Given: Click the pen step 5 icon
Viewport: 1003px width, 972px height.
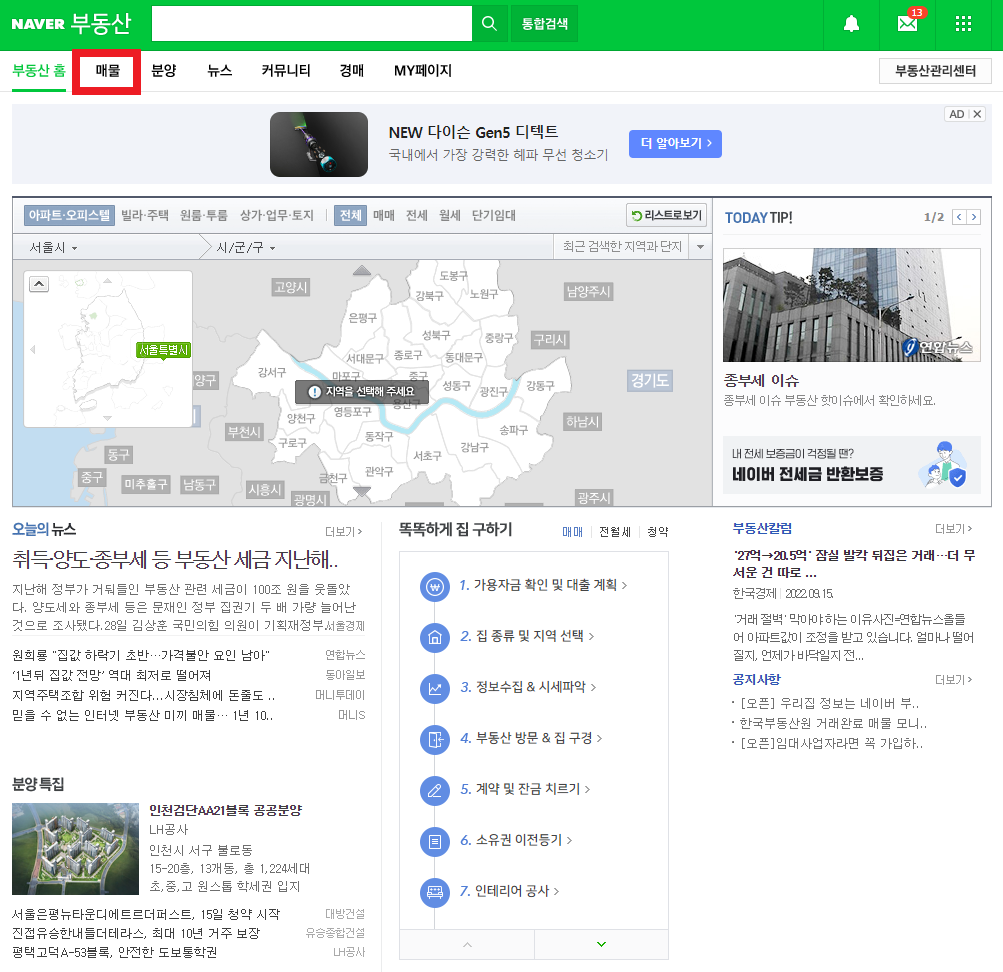Looking at the screenshot, I should click(435, 790).
